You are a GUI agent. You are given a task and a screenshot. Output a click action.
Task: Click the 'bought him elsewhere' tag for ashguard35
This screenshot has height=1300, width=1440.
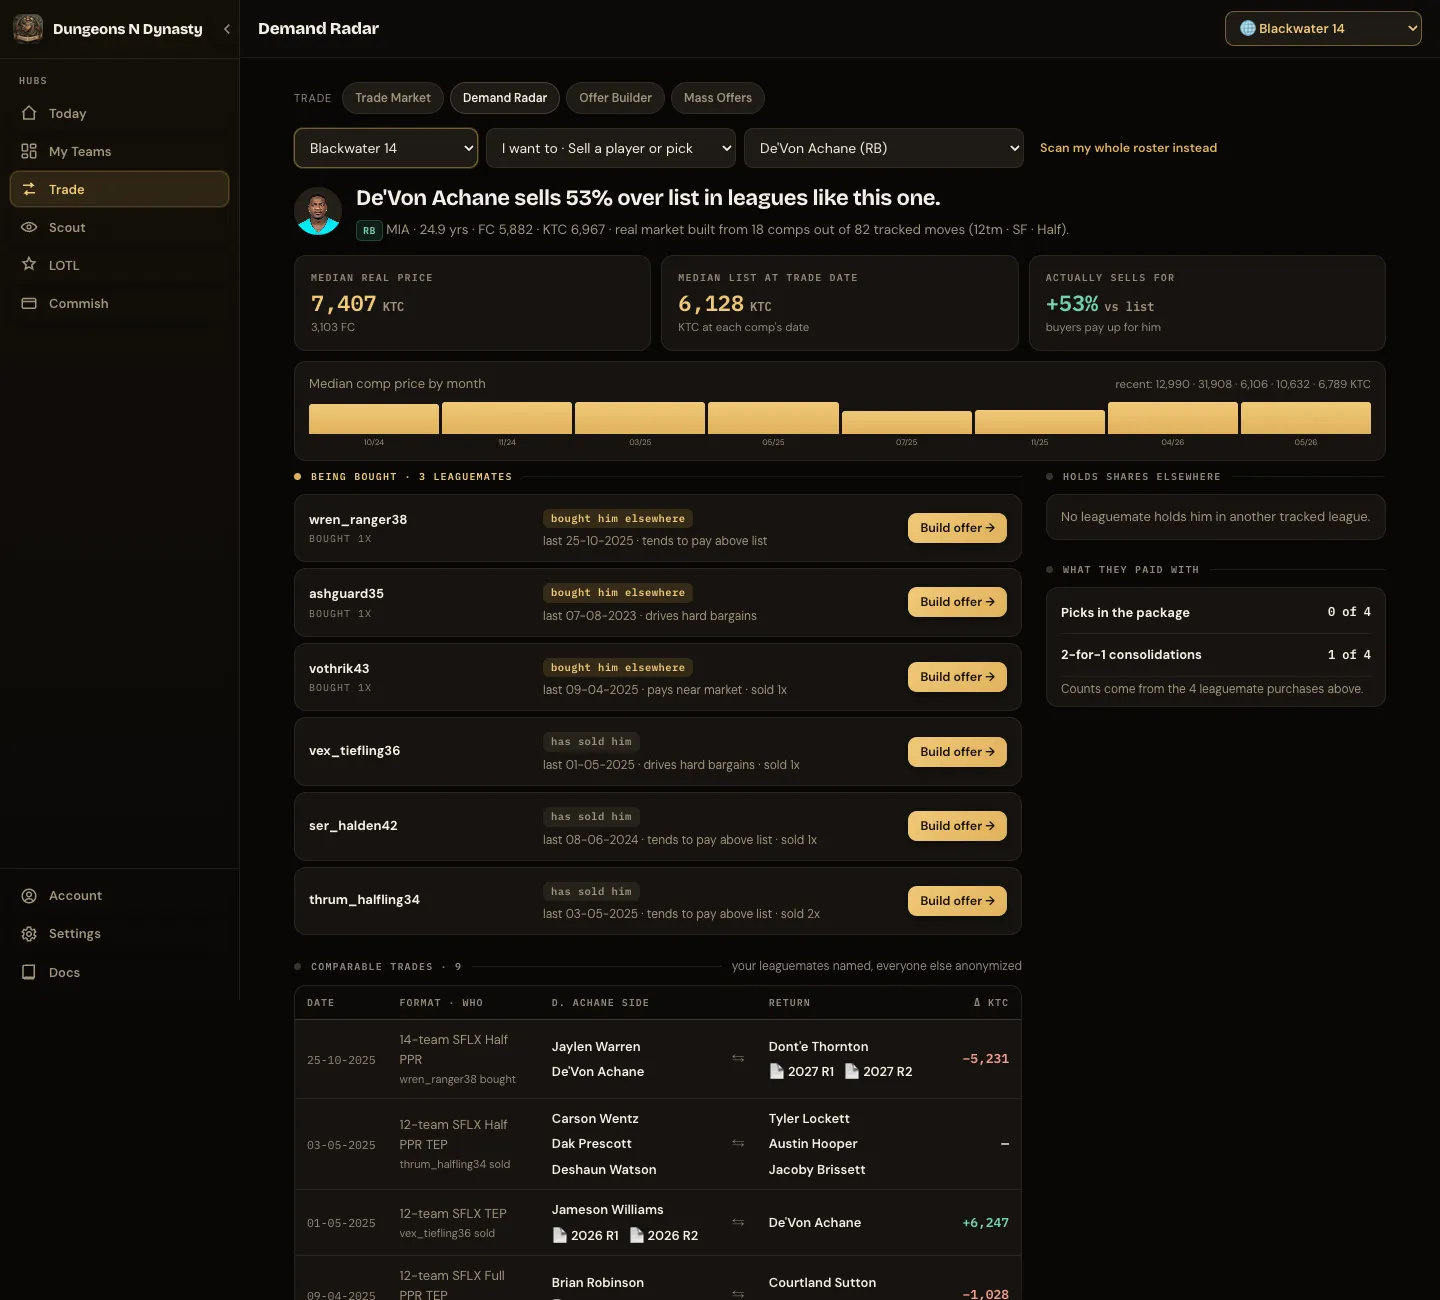pyautogui.click(x=618, y=593)
